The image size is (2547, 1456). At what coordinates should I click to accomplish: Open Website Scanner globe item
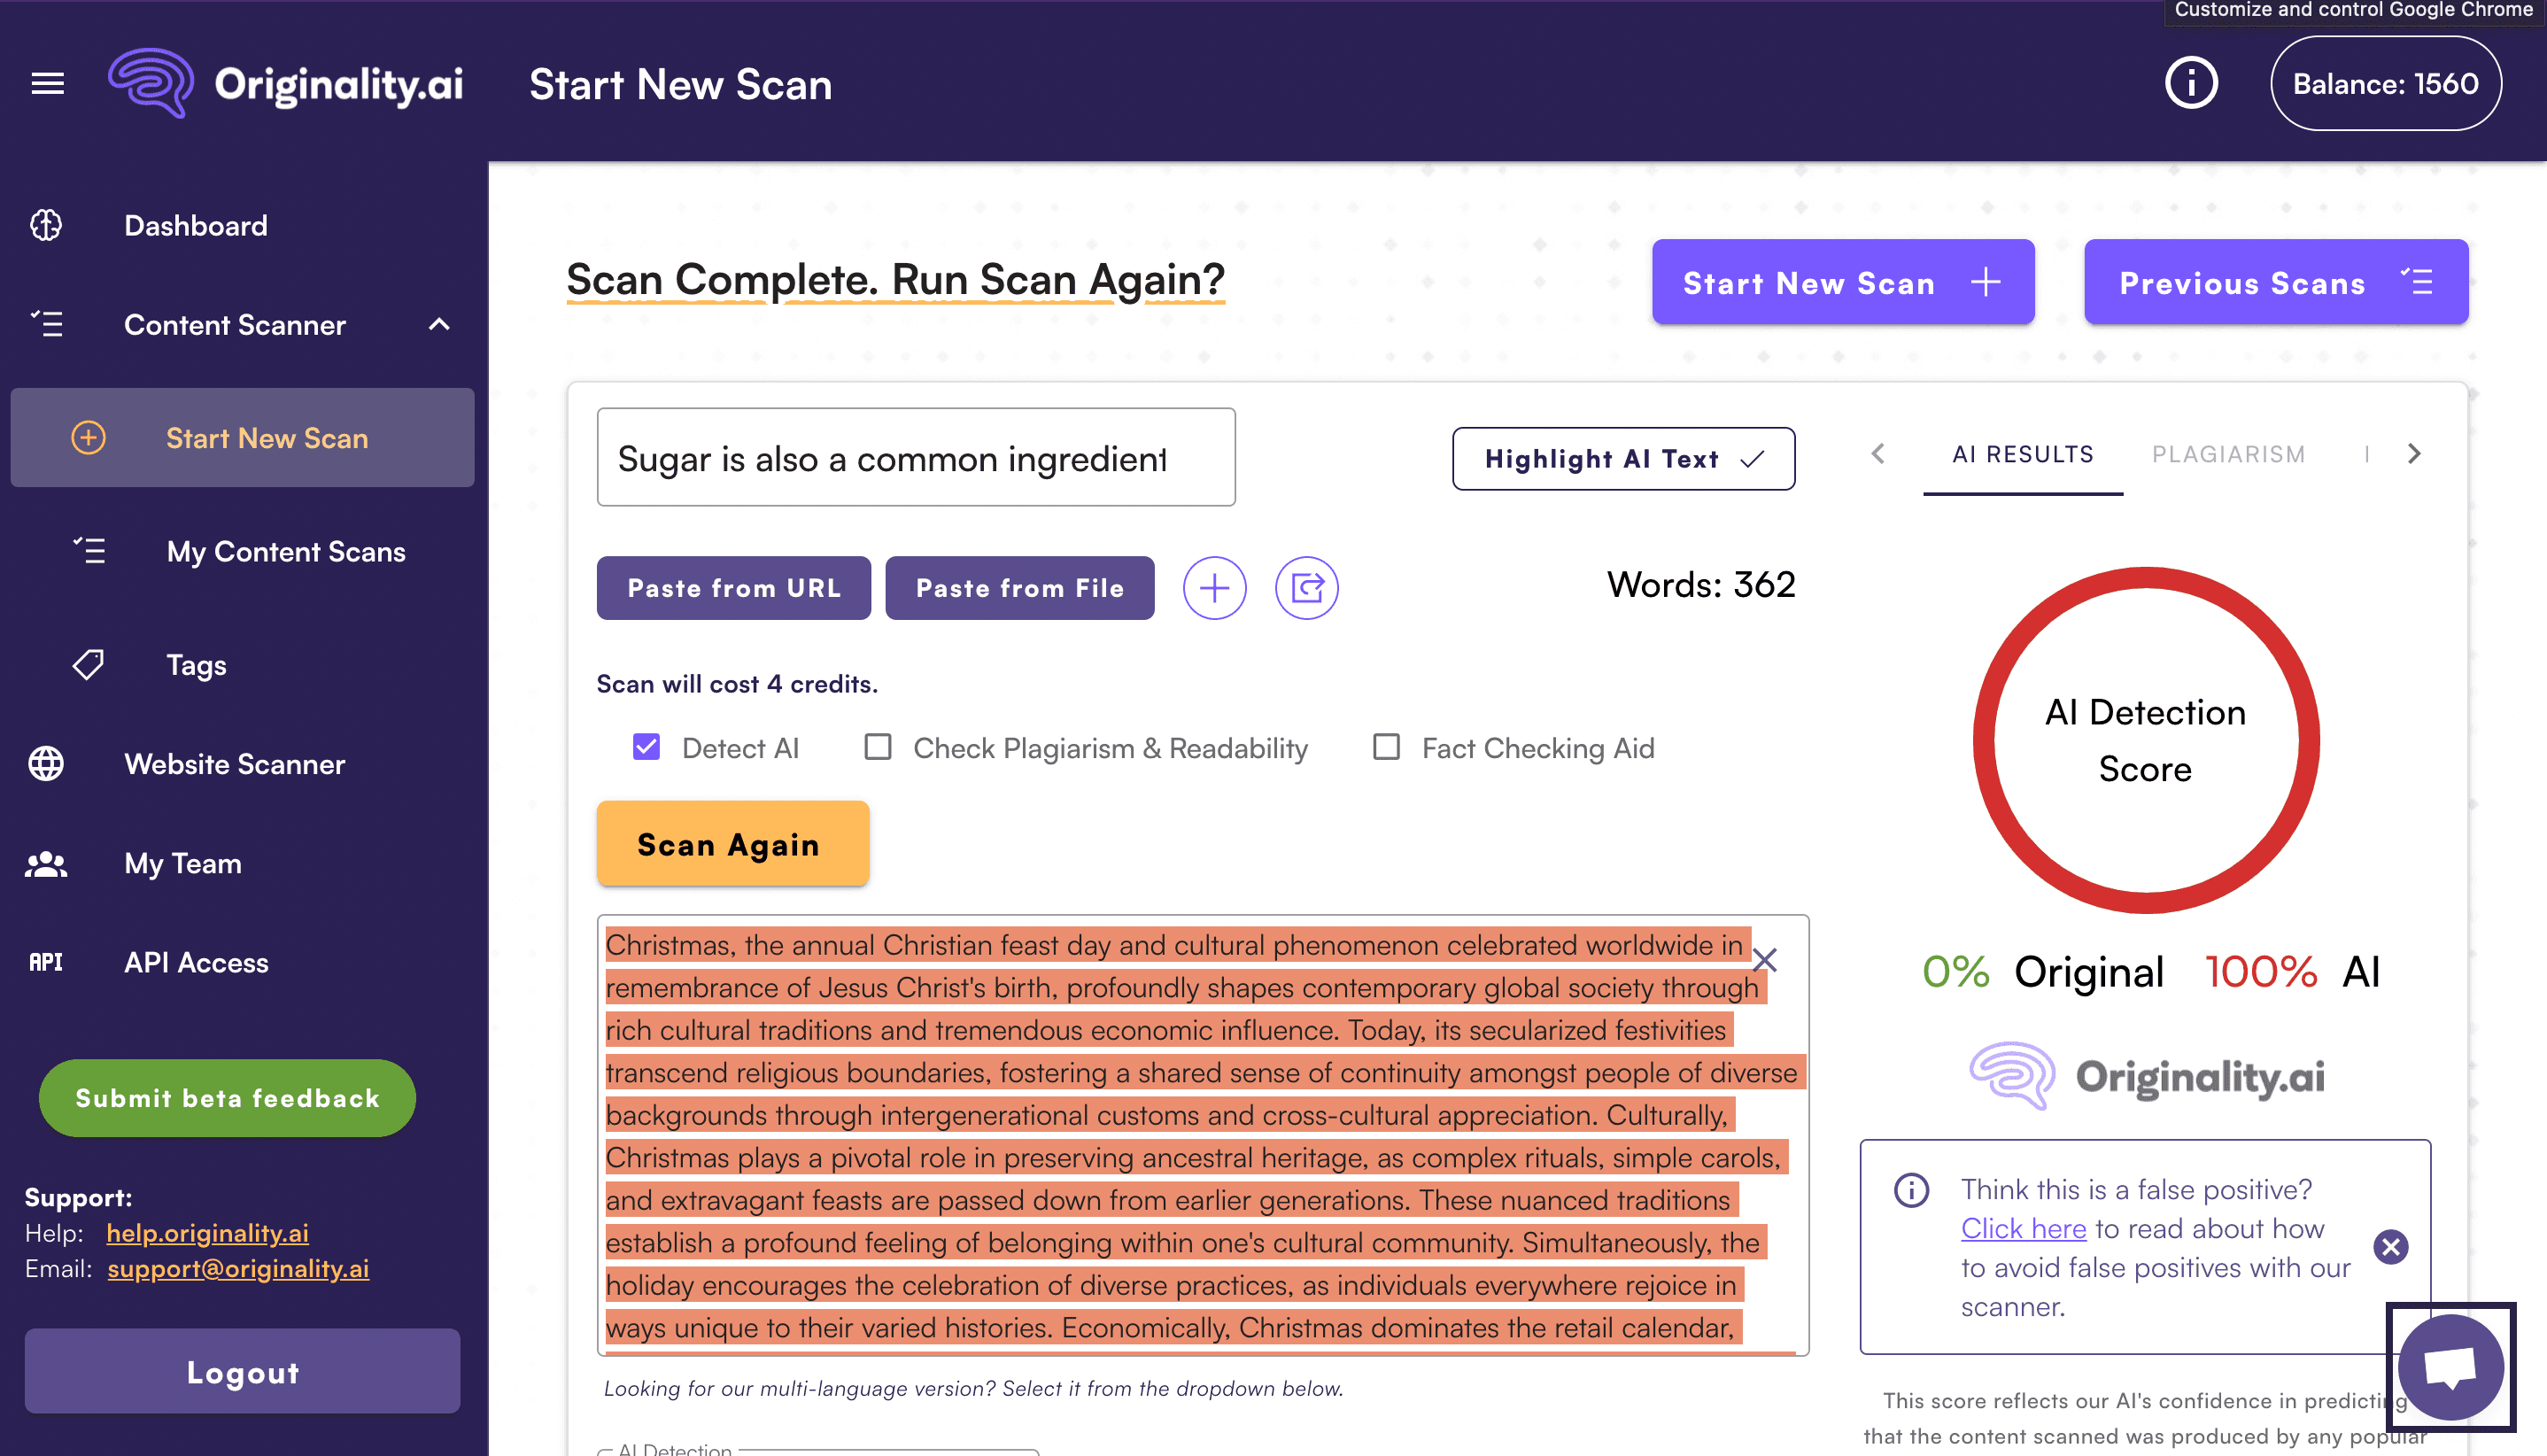[234, 764]
